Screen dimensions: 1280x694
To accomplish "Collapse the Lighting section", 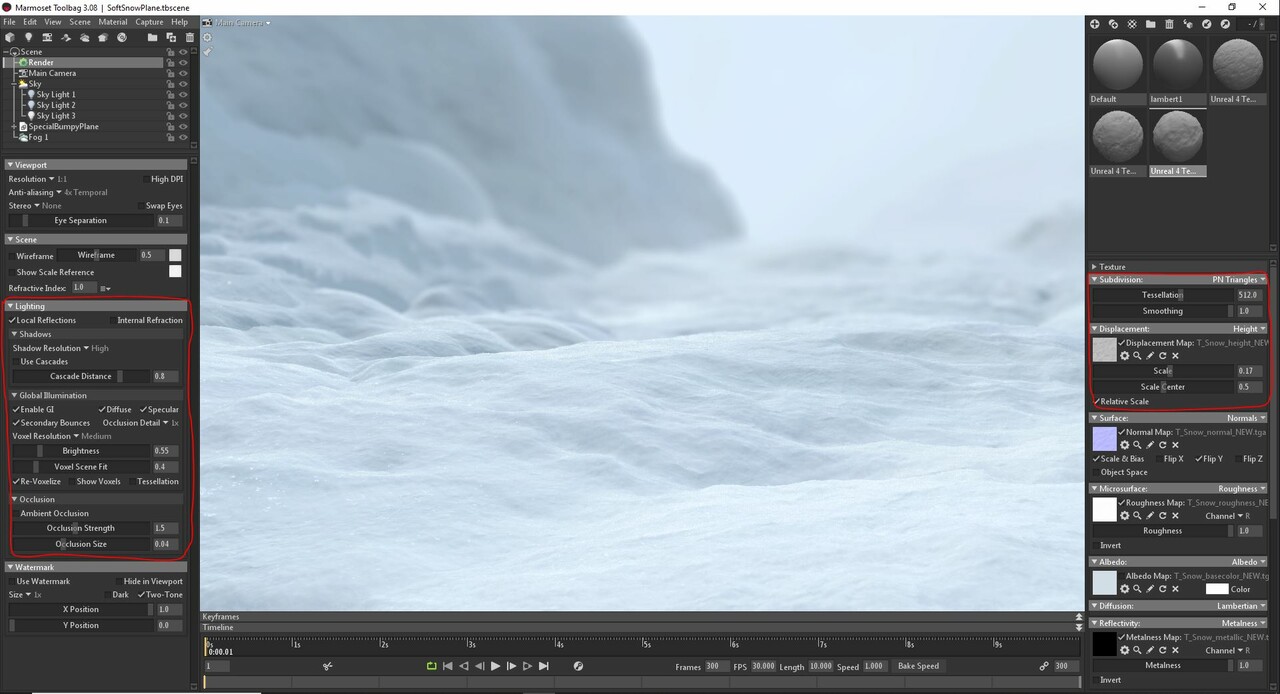I will click(10, 306).
